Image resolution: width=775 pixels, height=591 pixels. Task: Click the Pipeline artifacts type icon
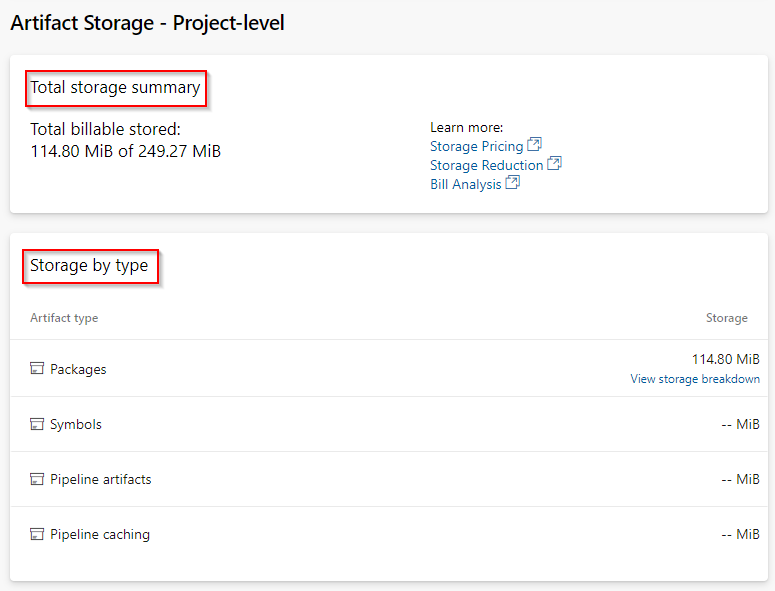point(37,479)
